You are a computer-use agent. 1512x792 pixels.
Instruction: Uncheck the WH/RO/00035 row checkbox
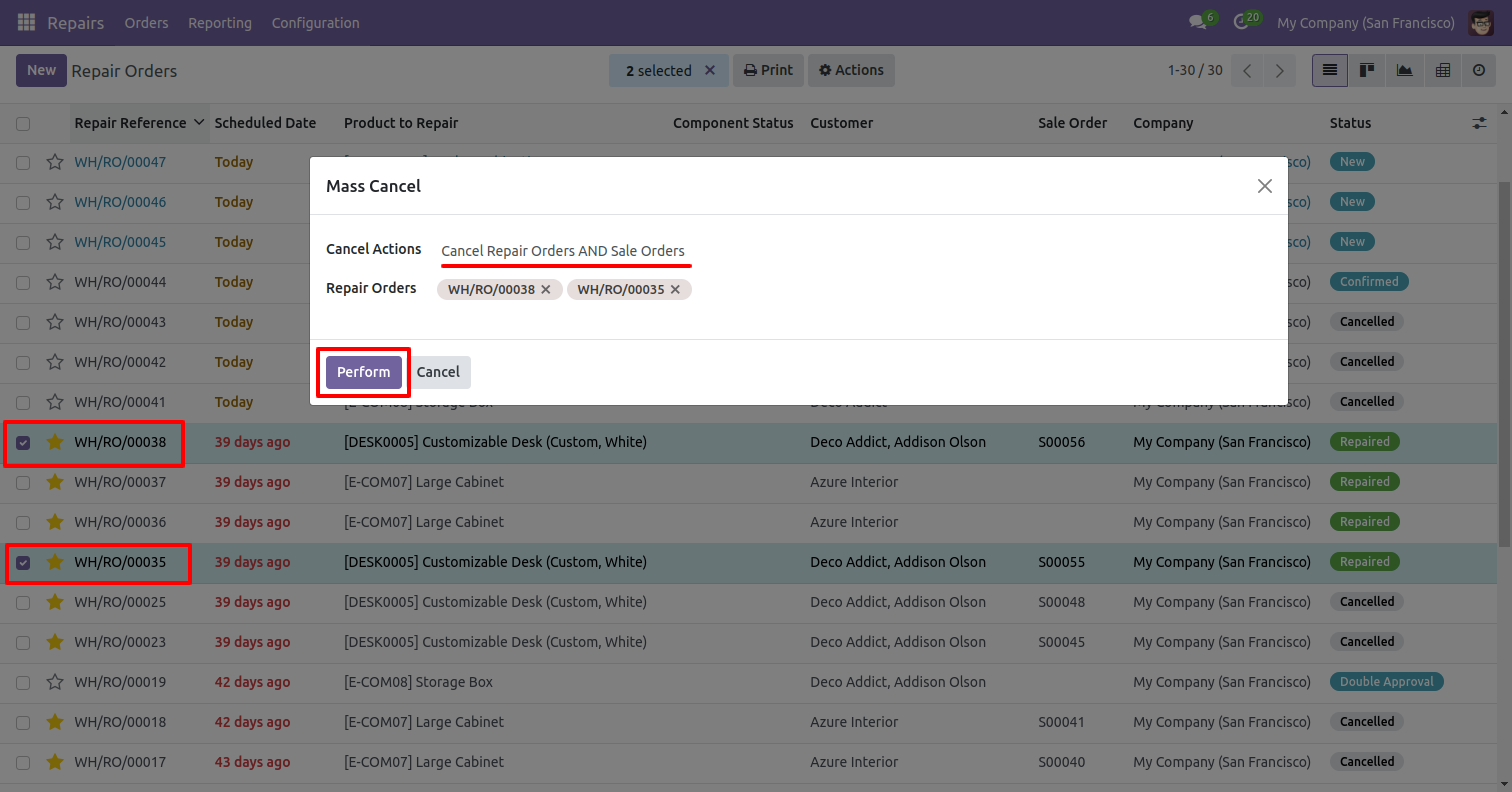click(x=23, y=562)
